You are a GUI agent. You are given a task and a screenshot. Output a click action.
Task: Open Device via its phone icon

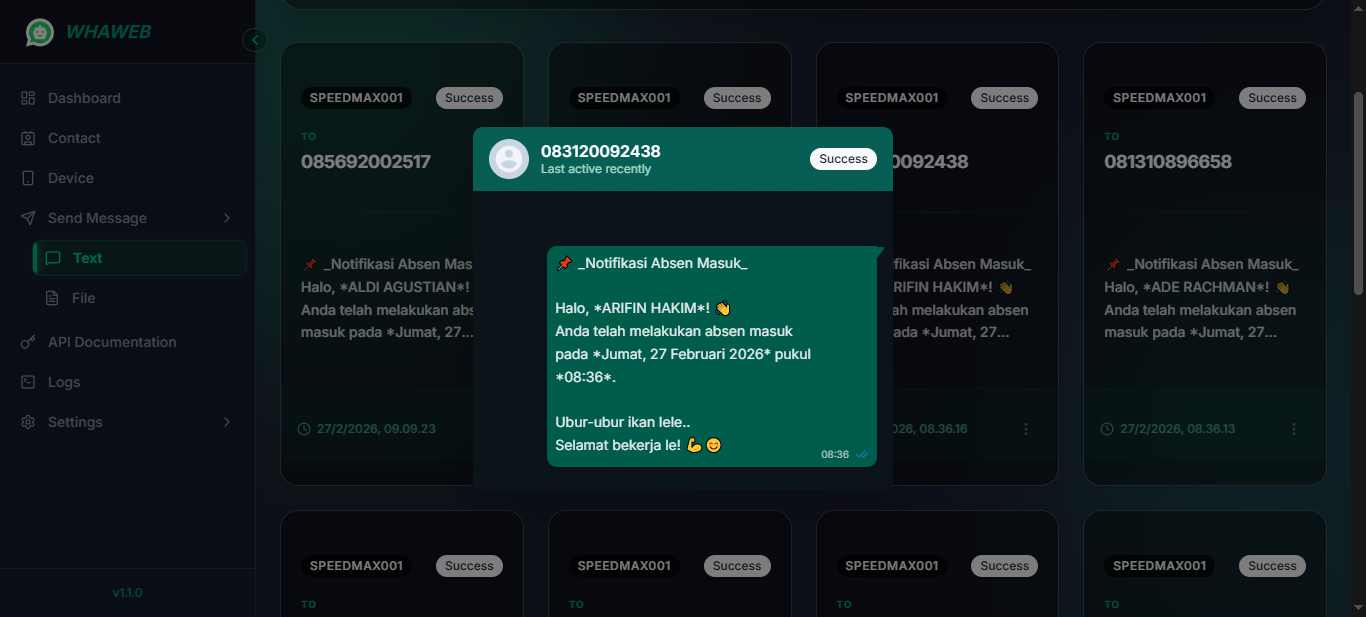(x=28, y=178)
